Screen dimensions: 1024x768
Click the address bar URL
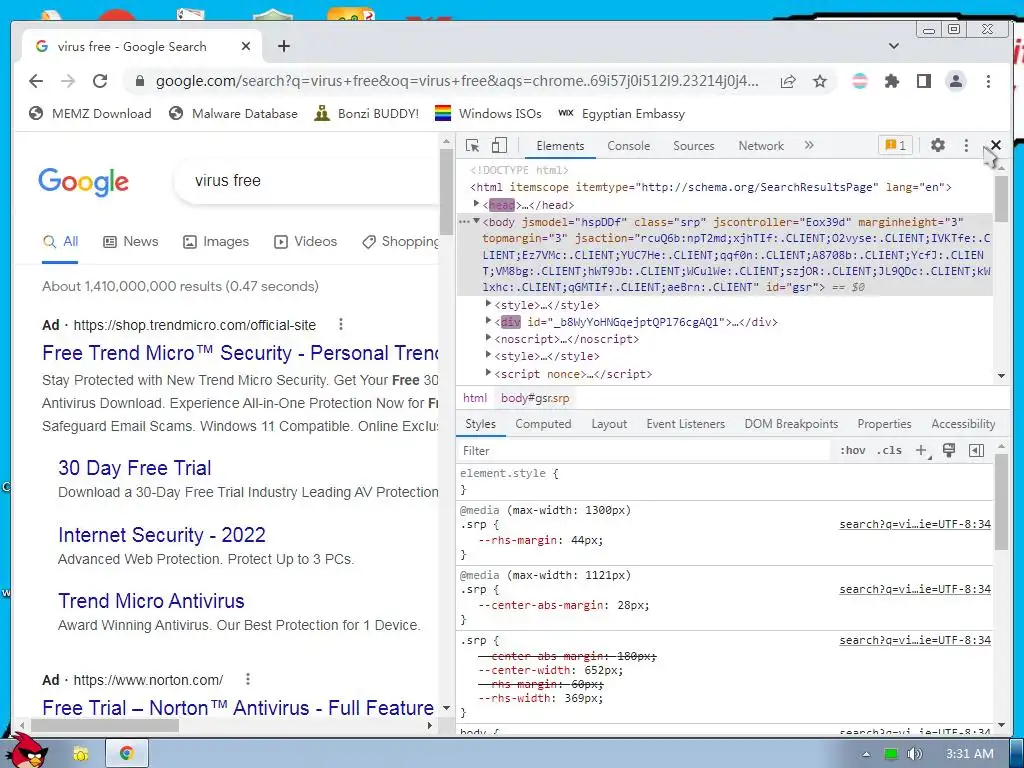pos(456,81)
